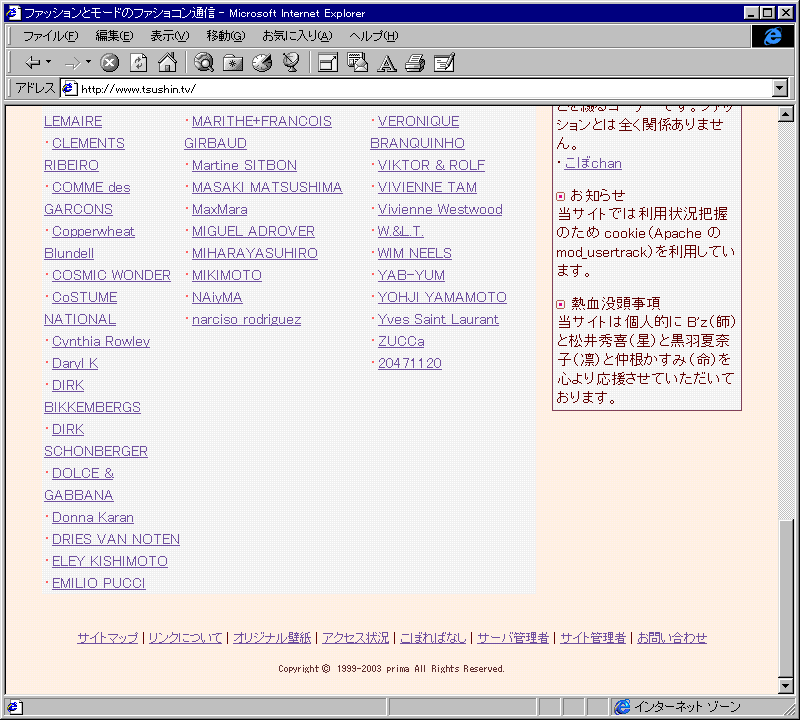Open the リンクについて footer link
The width and height of the screenshot is (800, 720).
click(186, 638)
